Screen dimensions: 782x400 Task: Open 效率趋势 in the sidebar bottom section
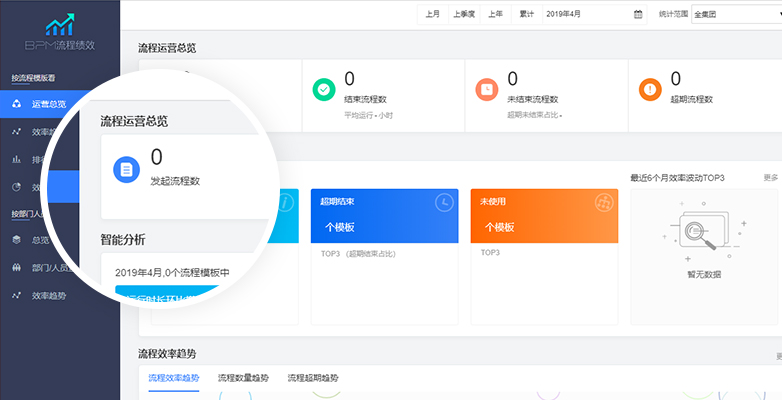pyautogui.click(x=50, y=296)
